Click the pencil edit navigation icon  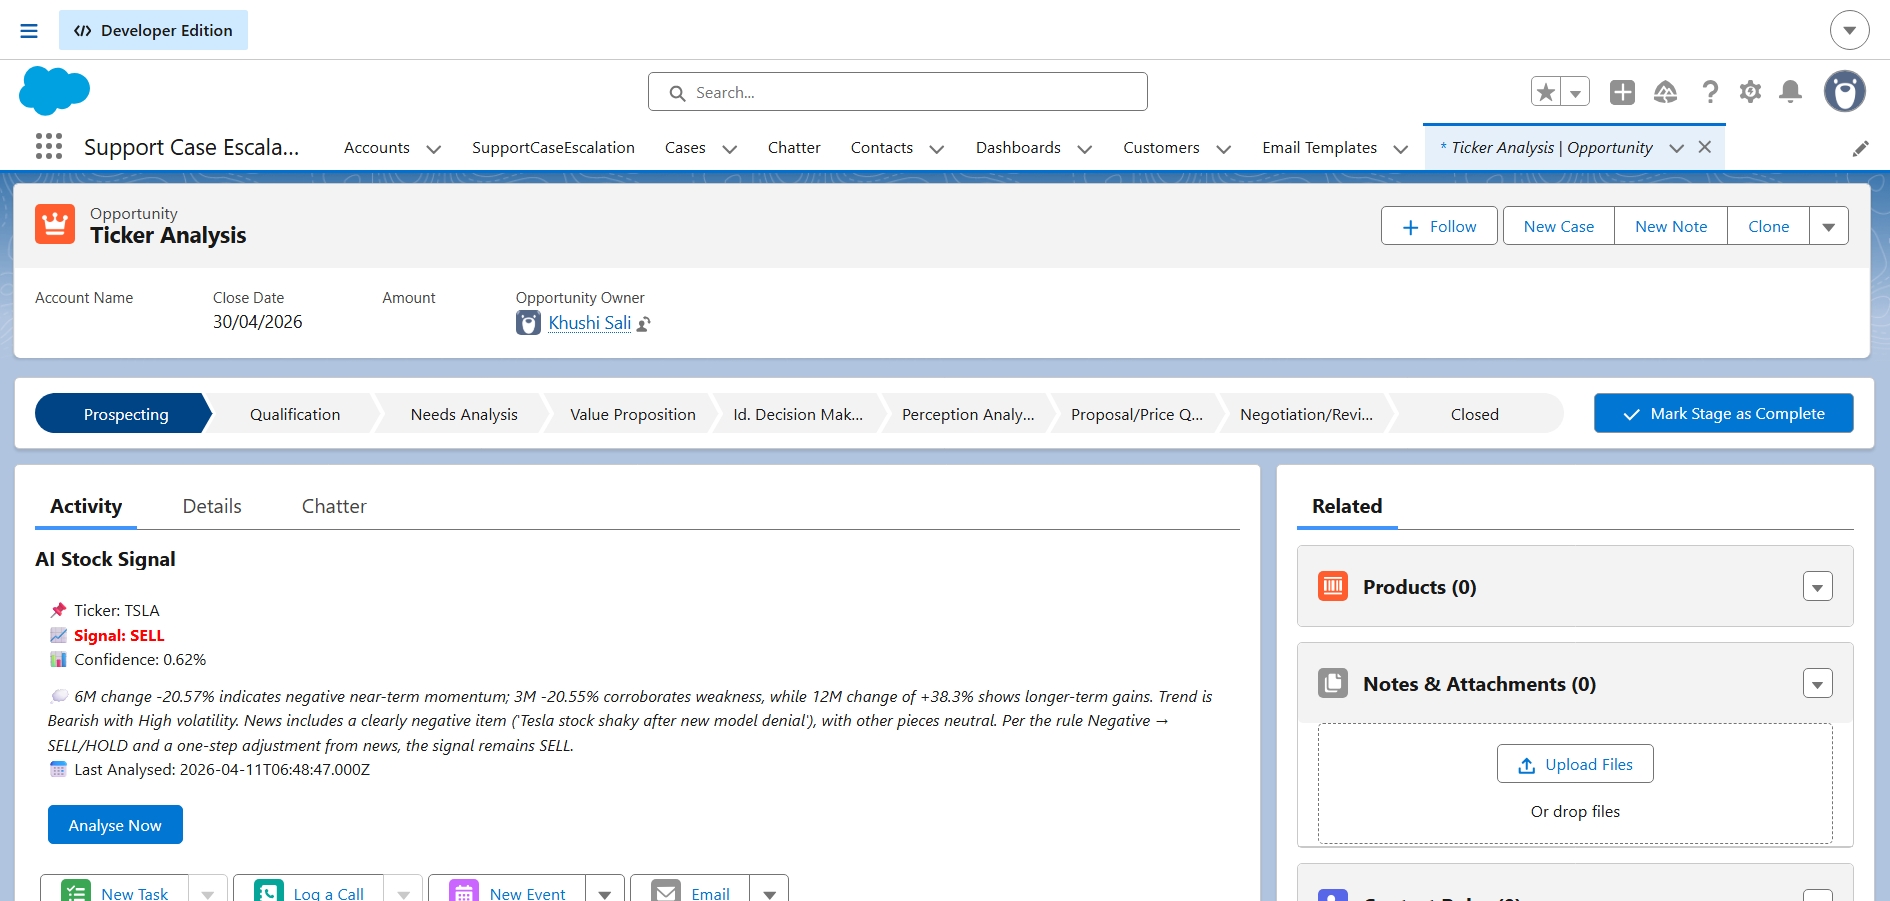(1860, 148)
